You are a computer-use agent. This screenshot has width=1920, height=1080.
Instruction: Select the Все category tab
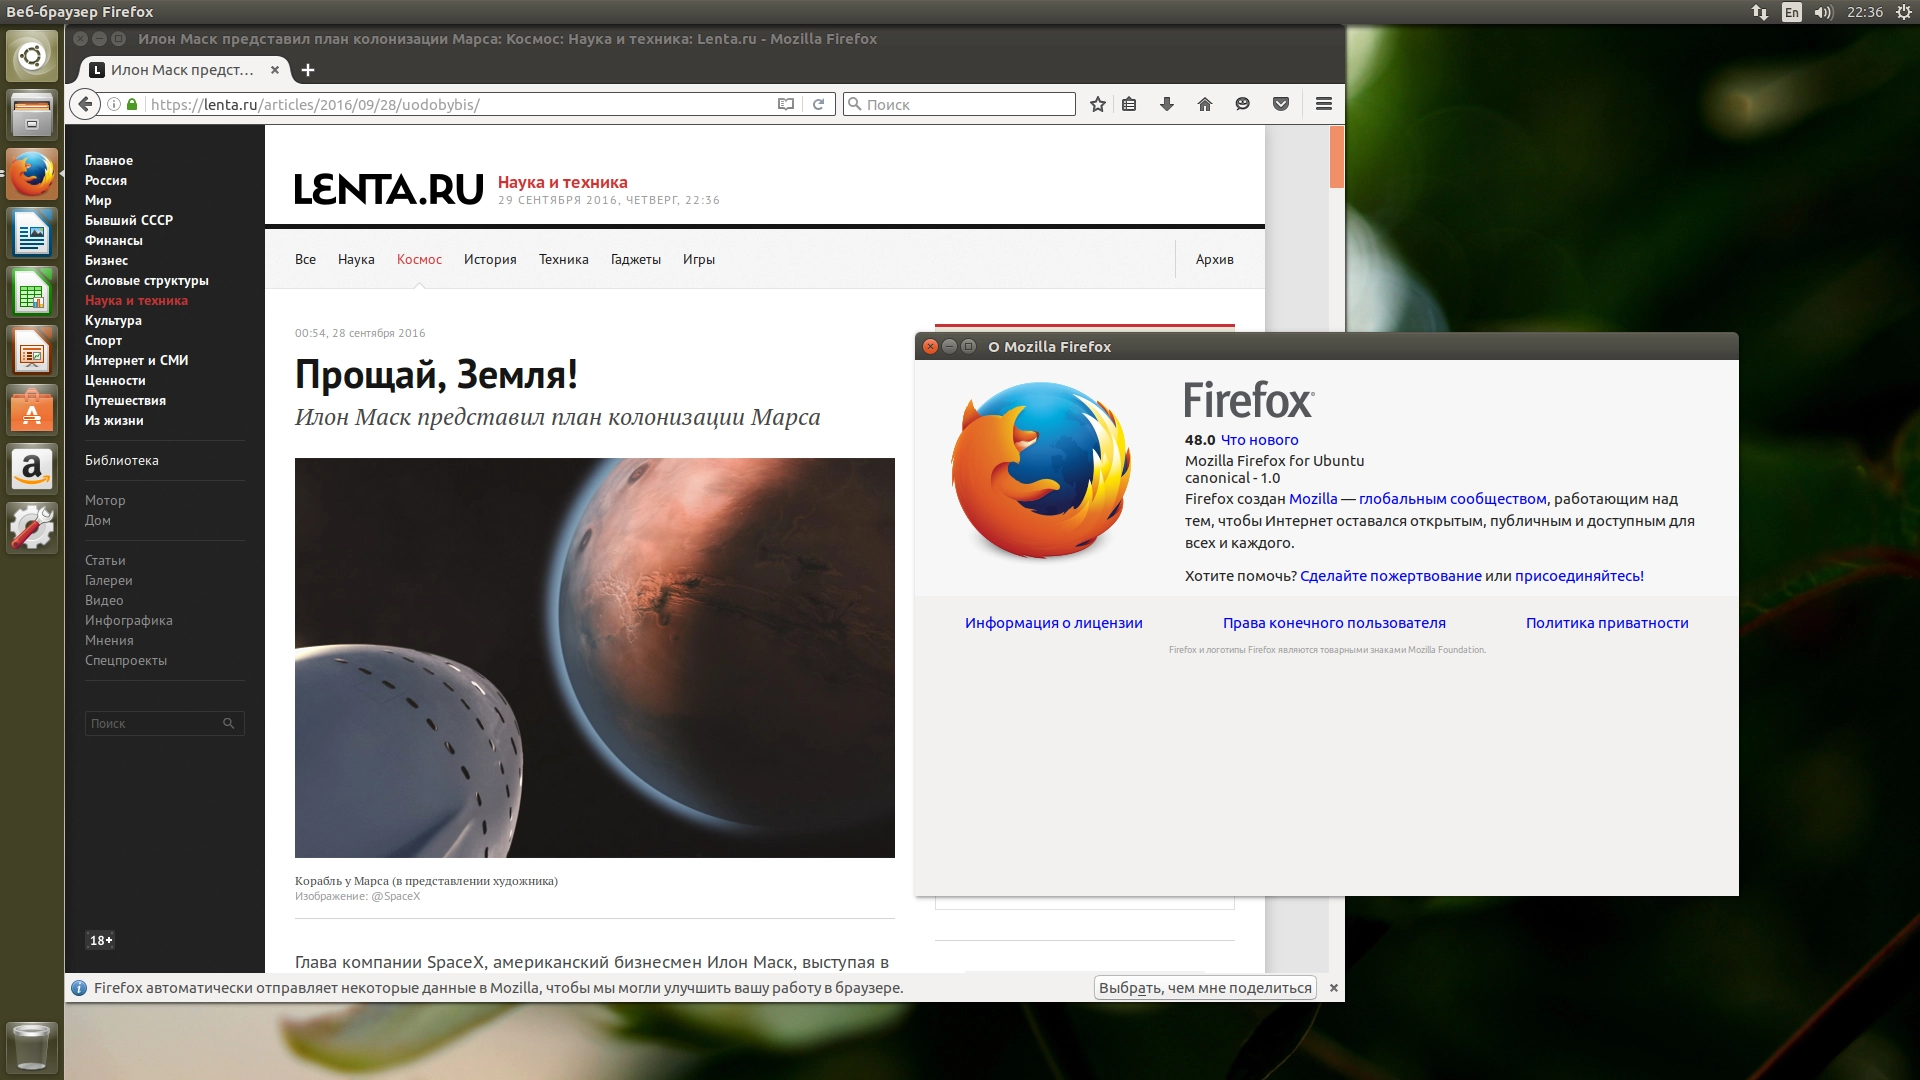[305, 259]
